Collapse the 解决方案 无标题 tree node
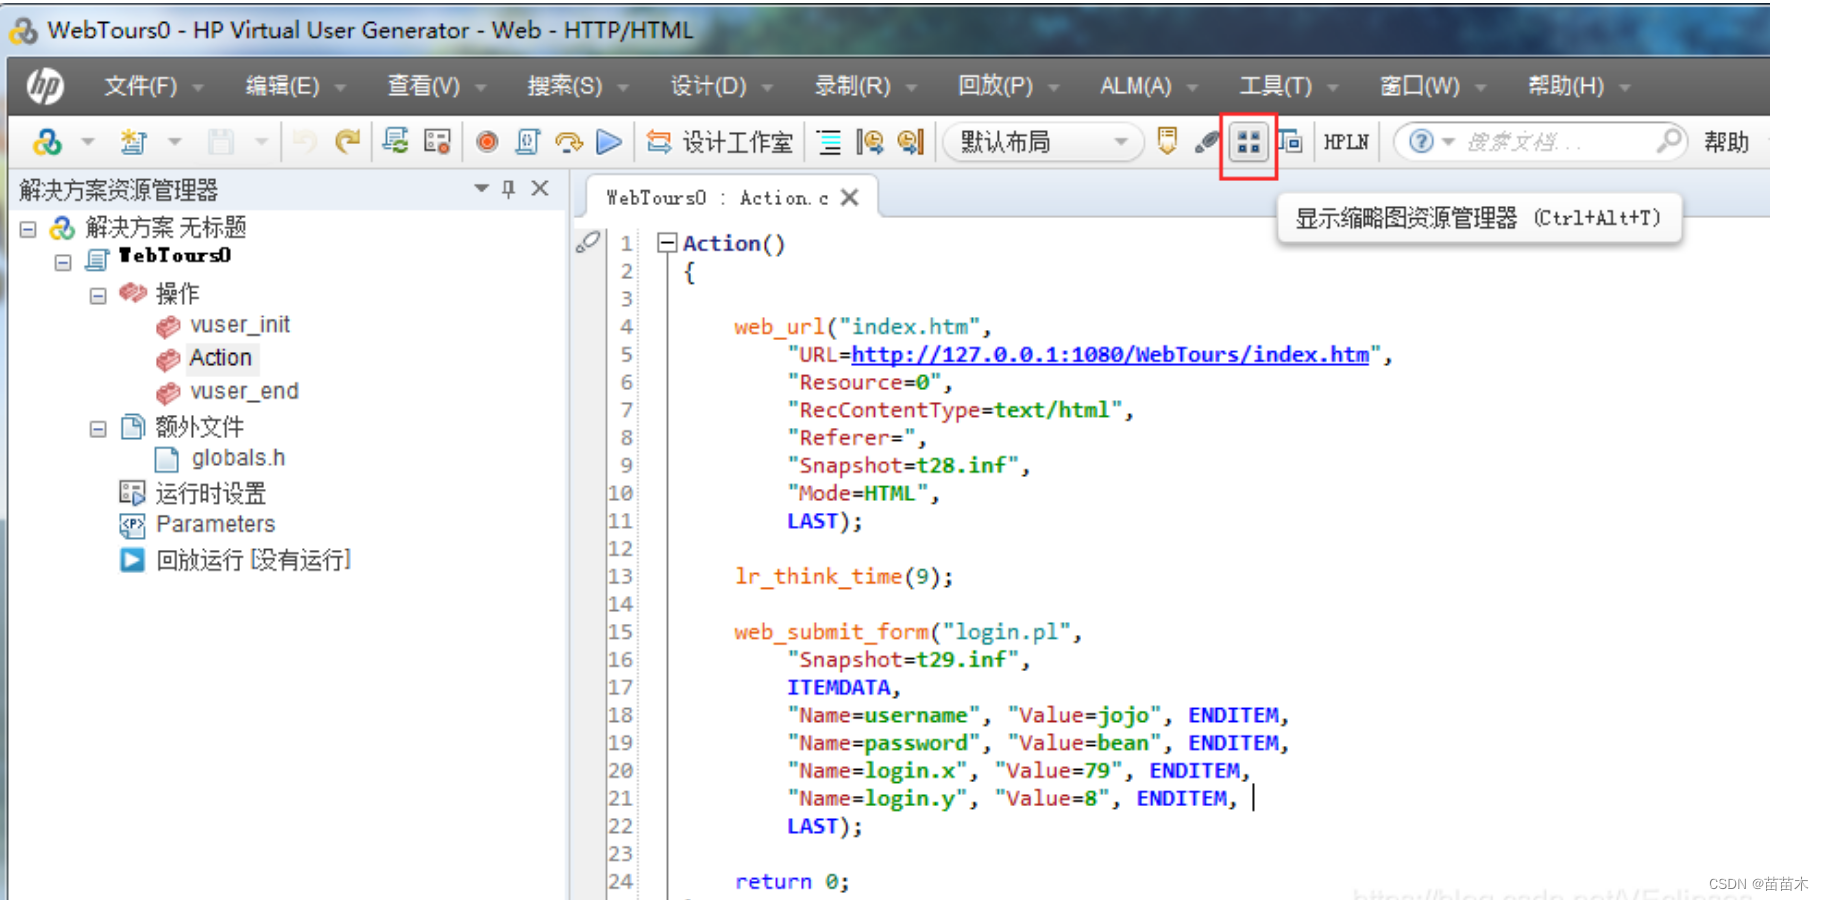 29,229
